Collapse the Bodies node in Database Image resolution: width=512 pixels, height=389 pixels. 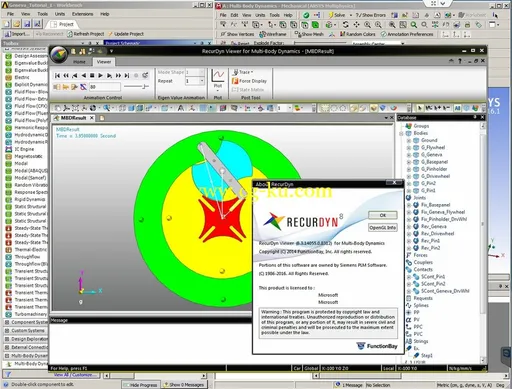401,133
